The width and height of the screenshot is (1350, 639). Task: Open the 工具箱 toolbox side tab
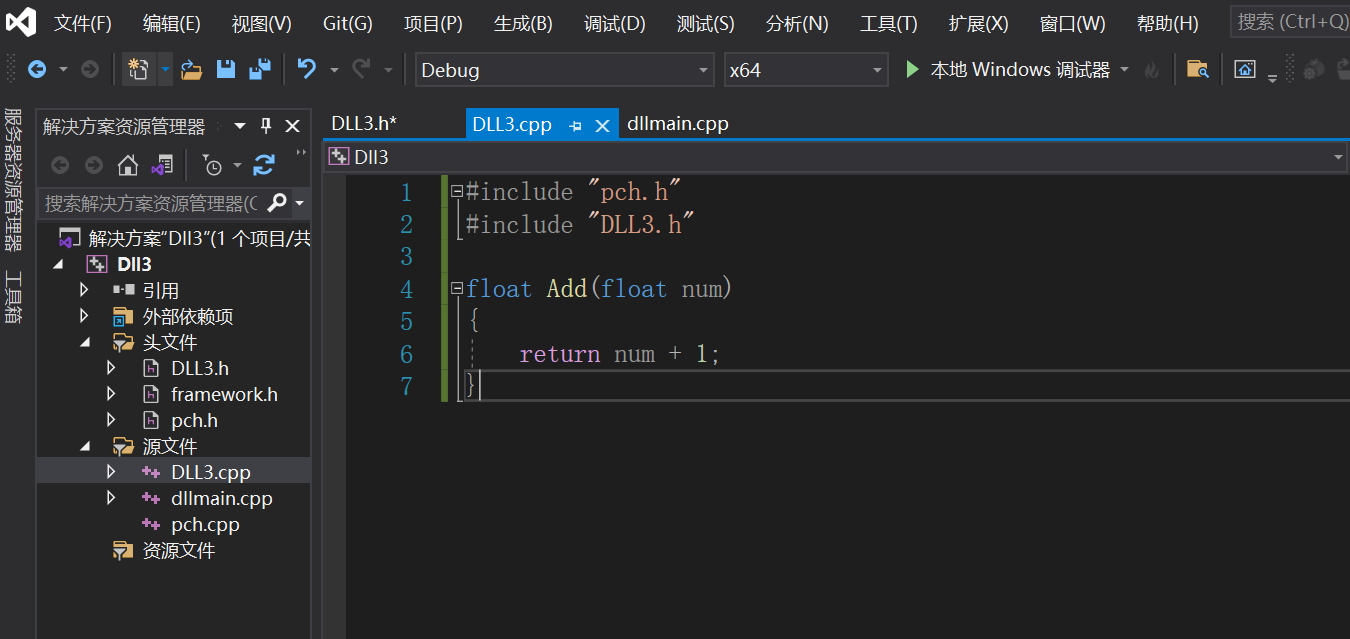tap(13, 298)
